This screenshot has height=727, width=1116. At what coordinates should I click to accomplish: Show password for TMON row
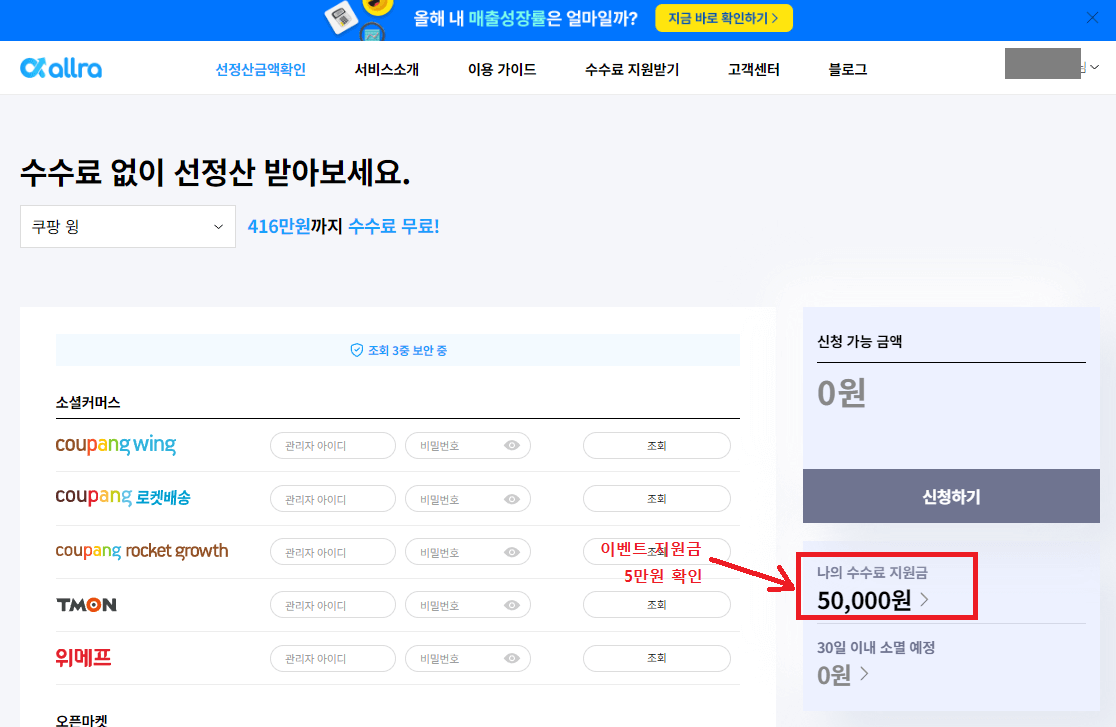pos(512,605)
